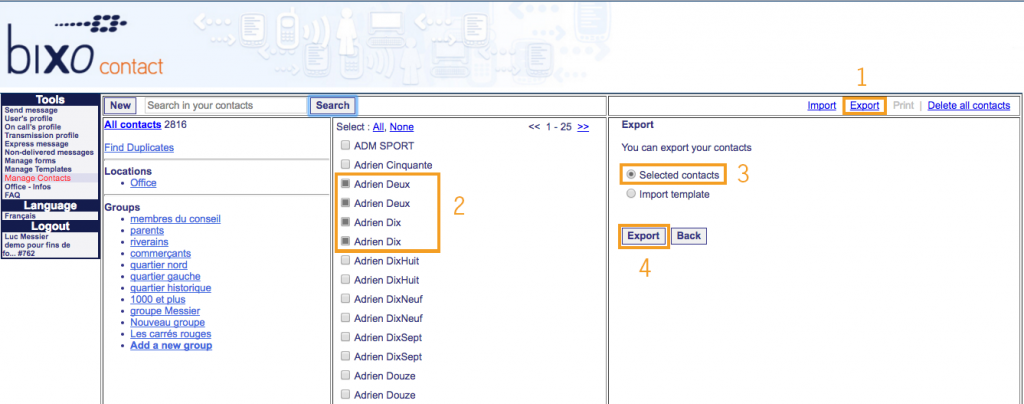Click the Export button beside Back

point(643,236)
